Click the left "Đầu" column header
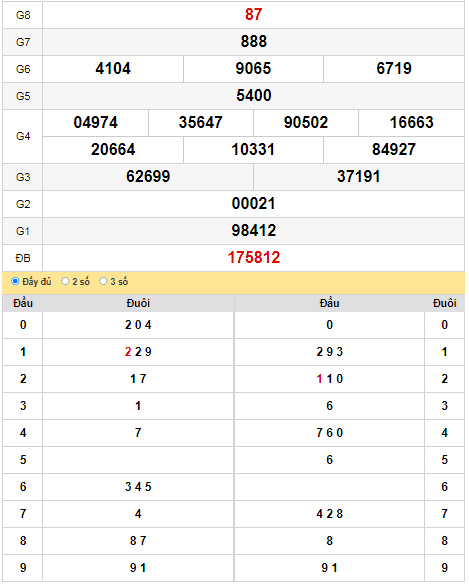 (23, 303)
